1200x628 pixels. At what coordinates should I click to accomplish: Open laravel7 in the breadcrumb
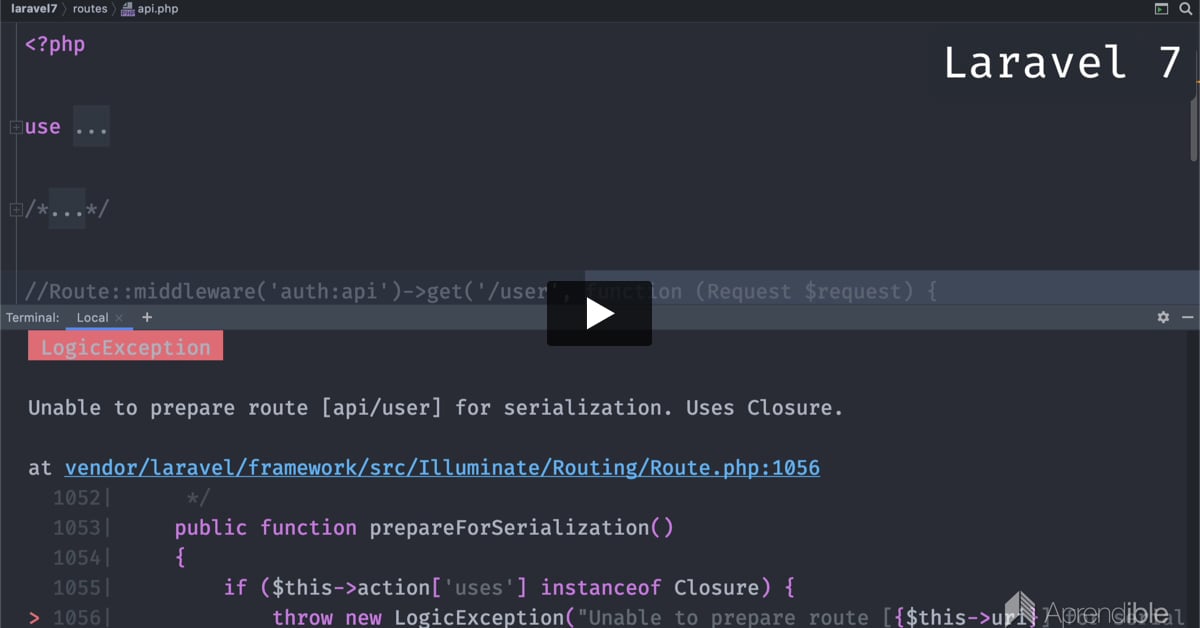tap(34, 8)
